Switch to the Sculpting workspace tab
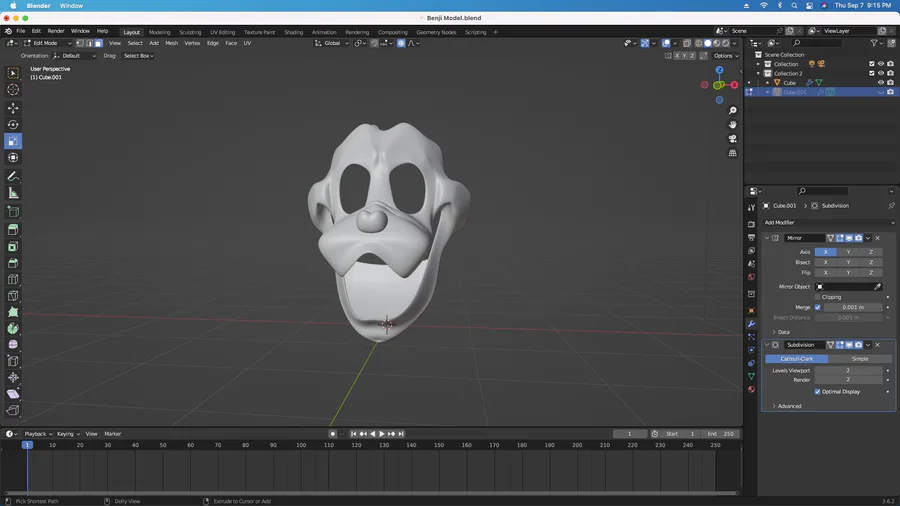 pyautogui.click(x=190, y=32)
